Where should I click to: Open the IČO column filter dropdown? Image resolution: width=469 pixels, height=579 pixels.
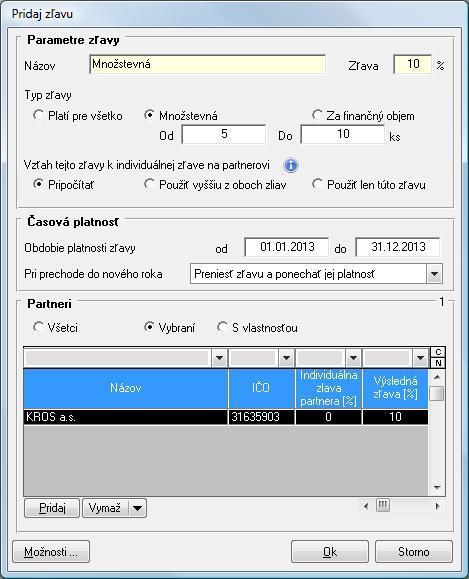[286, 357]
